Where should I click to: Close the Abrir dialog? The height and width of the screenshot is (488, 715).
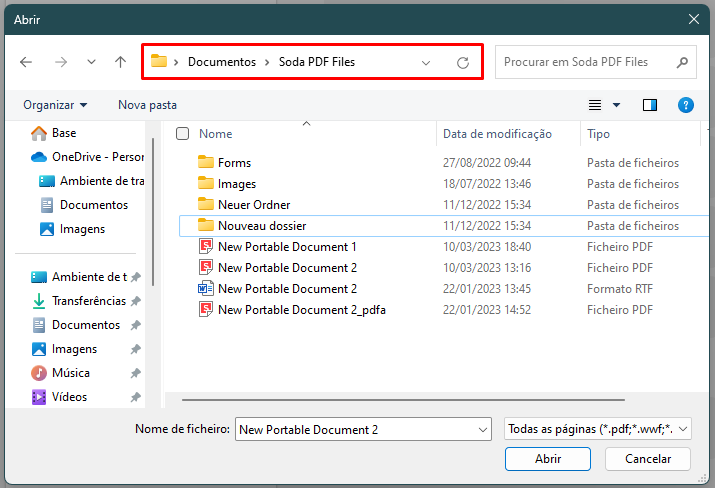(694, 19)
